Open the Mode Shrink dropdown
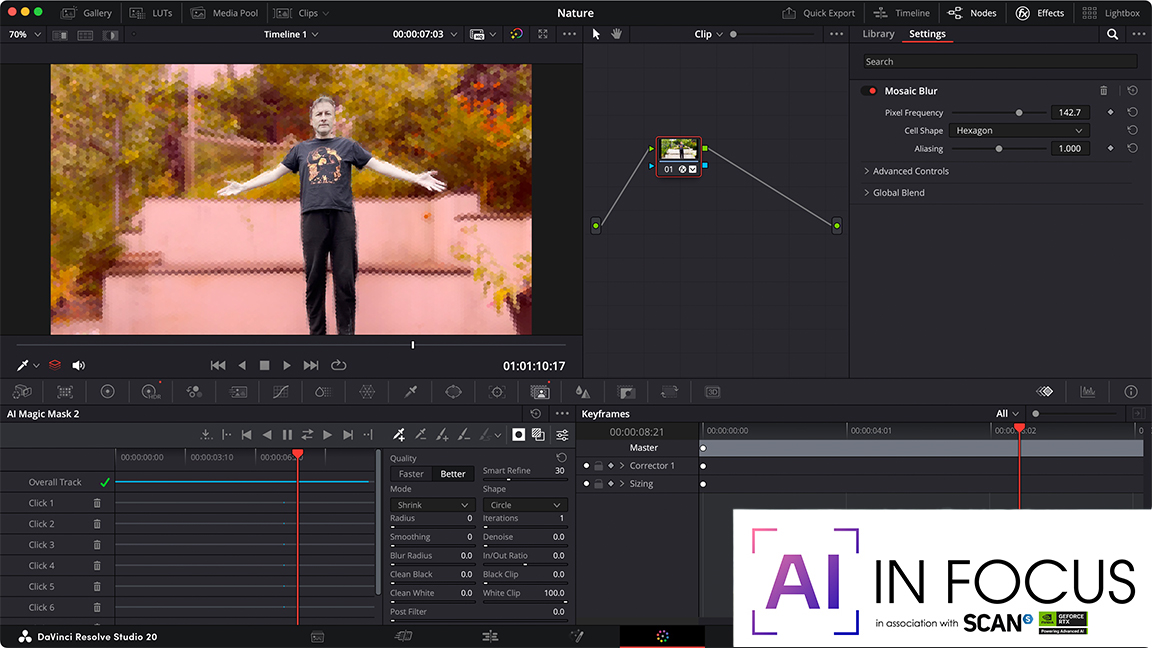Image resolution: width=1152 pixels, height=648 pixels. pos(432,505)
